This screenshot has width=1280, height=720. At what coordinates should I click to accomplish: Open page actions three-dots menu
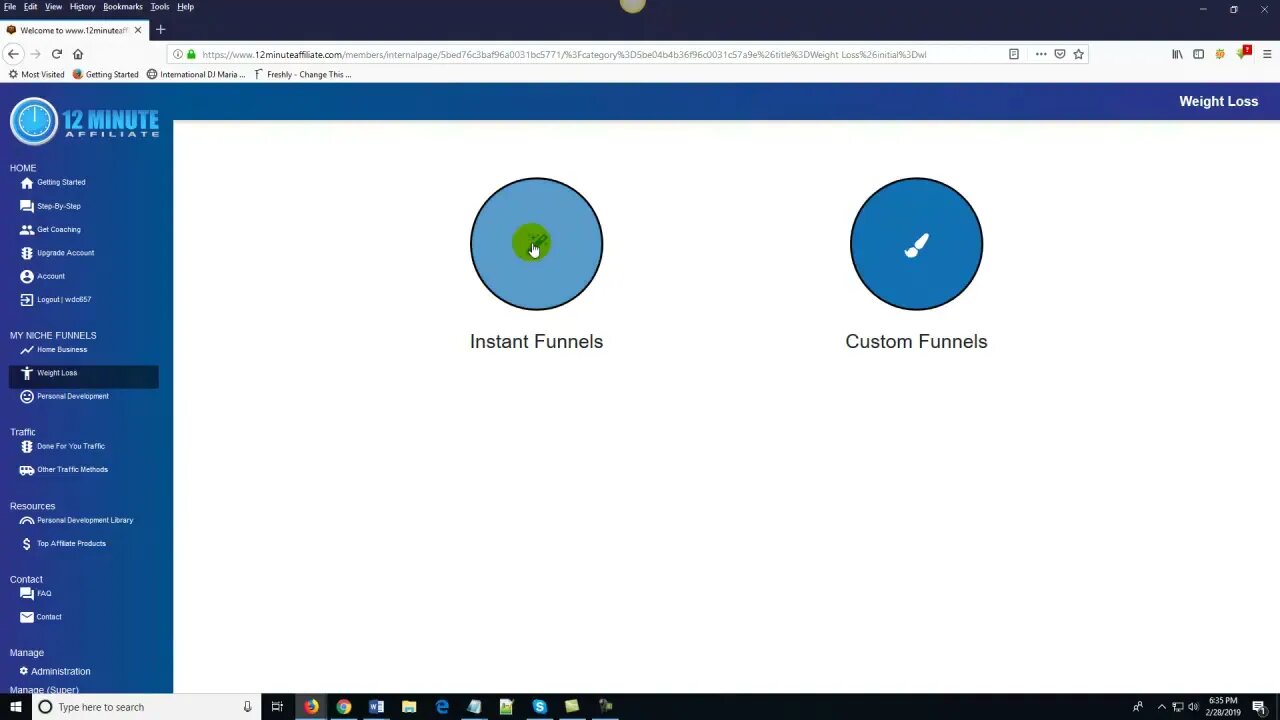pos(1041,54)
